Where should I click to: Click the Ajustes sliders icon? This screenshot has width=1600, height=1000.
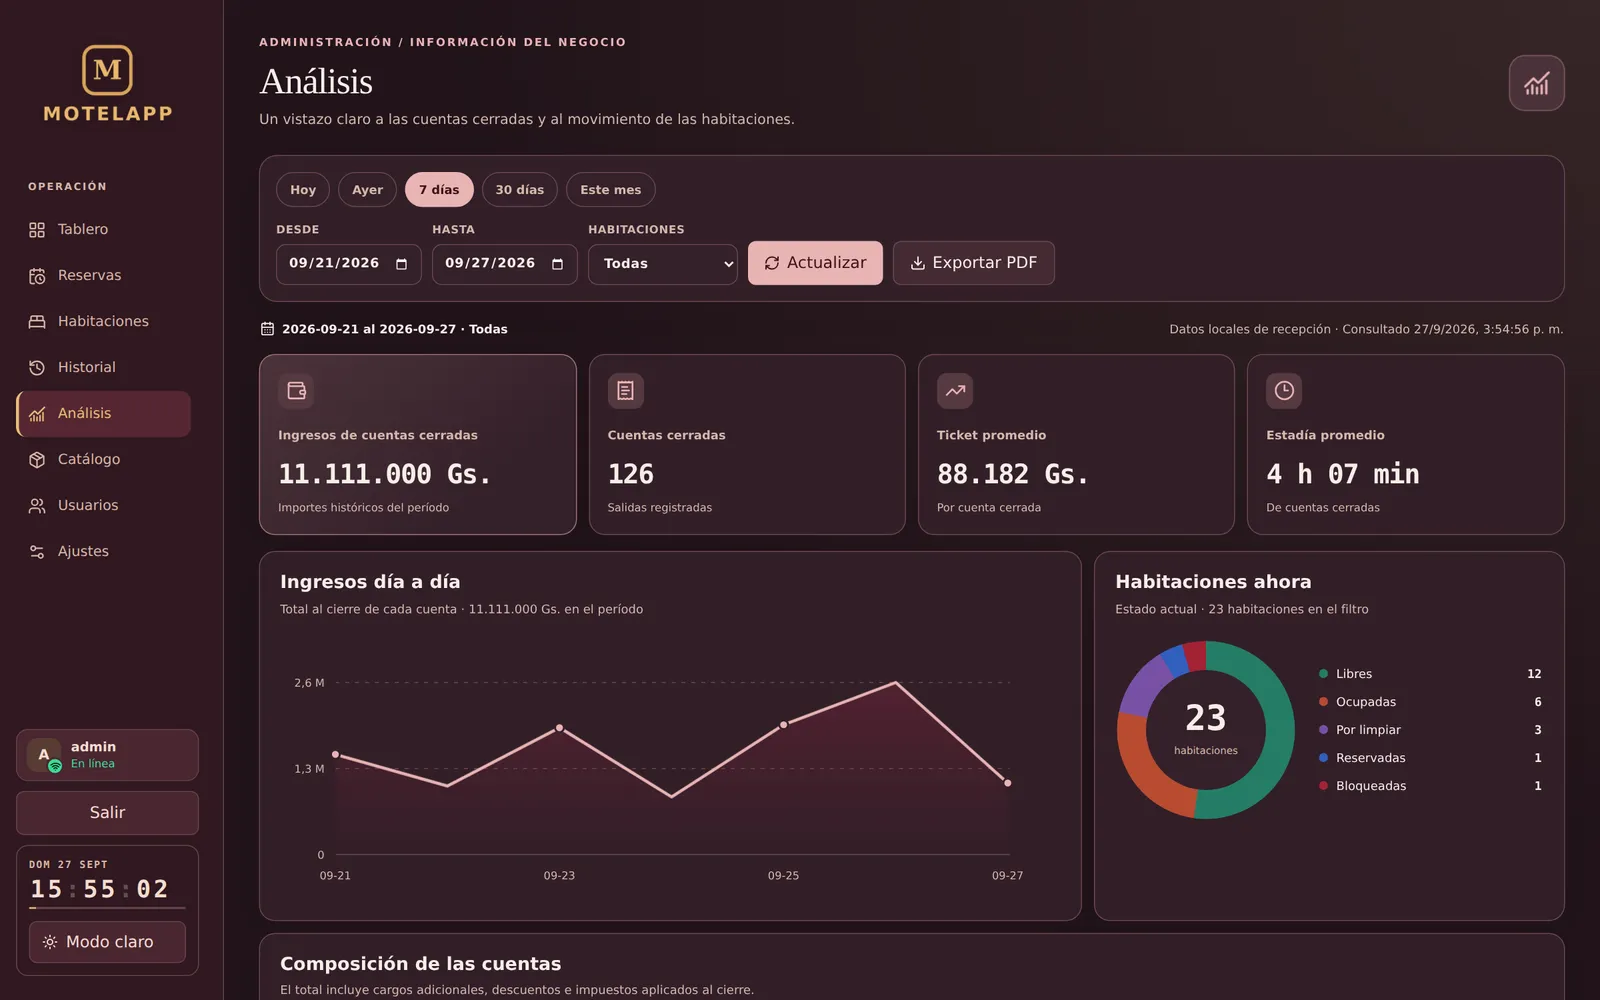37,552
